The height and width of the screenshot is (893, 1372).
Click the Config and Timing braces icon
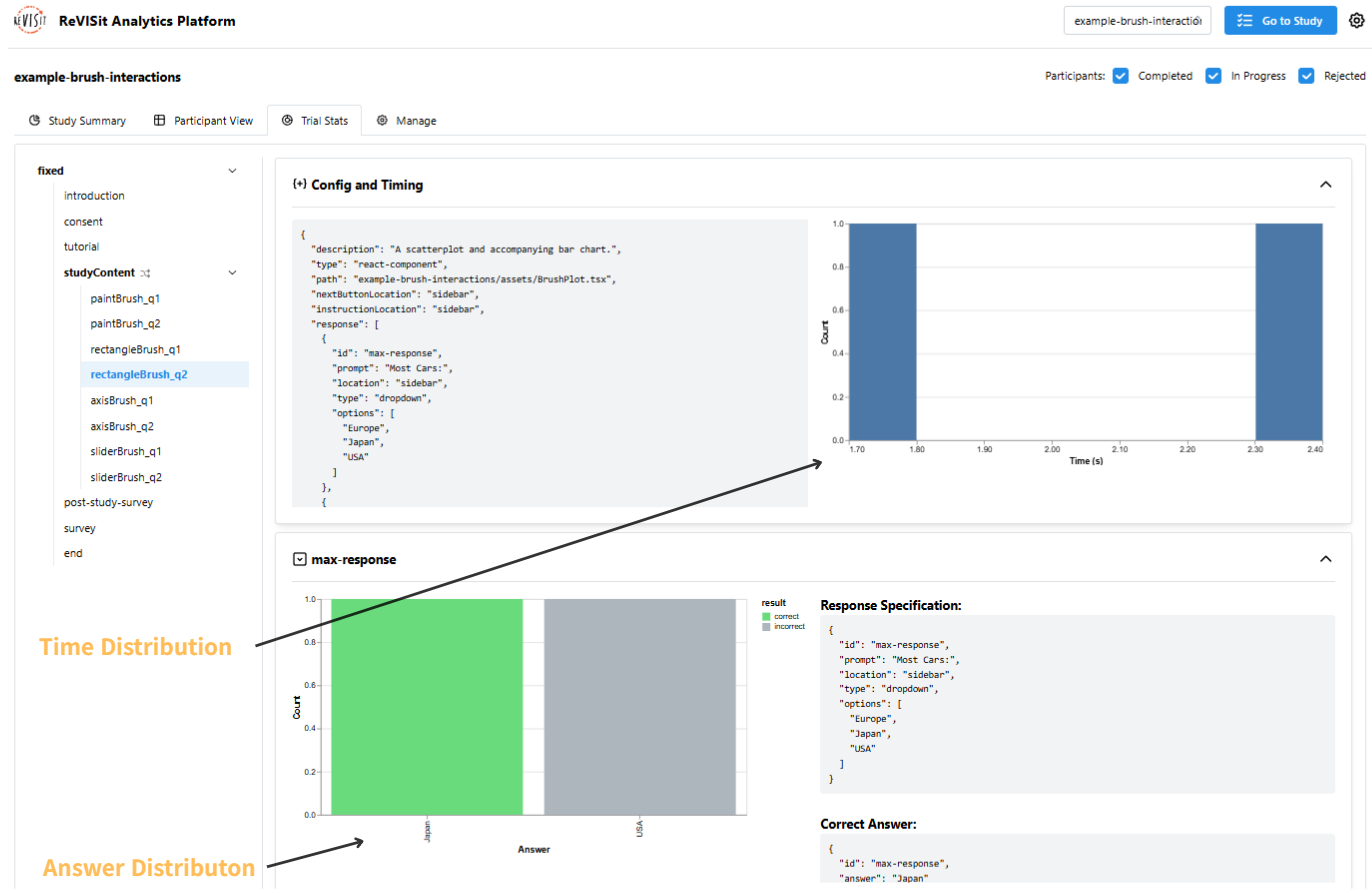tap(299, 184)
